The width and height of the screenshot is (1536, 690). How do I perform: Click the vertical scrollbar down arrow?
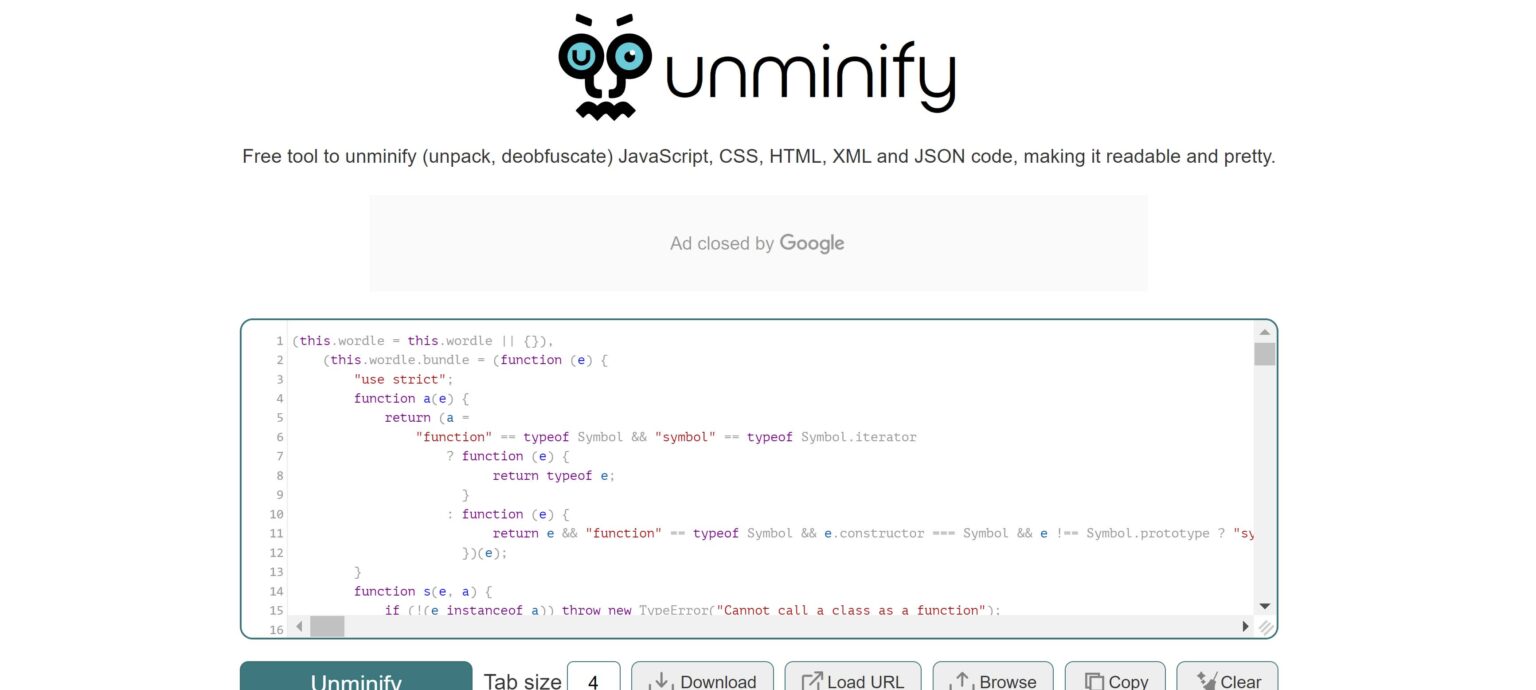1264,606
